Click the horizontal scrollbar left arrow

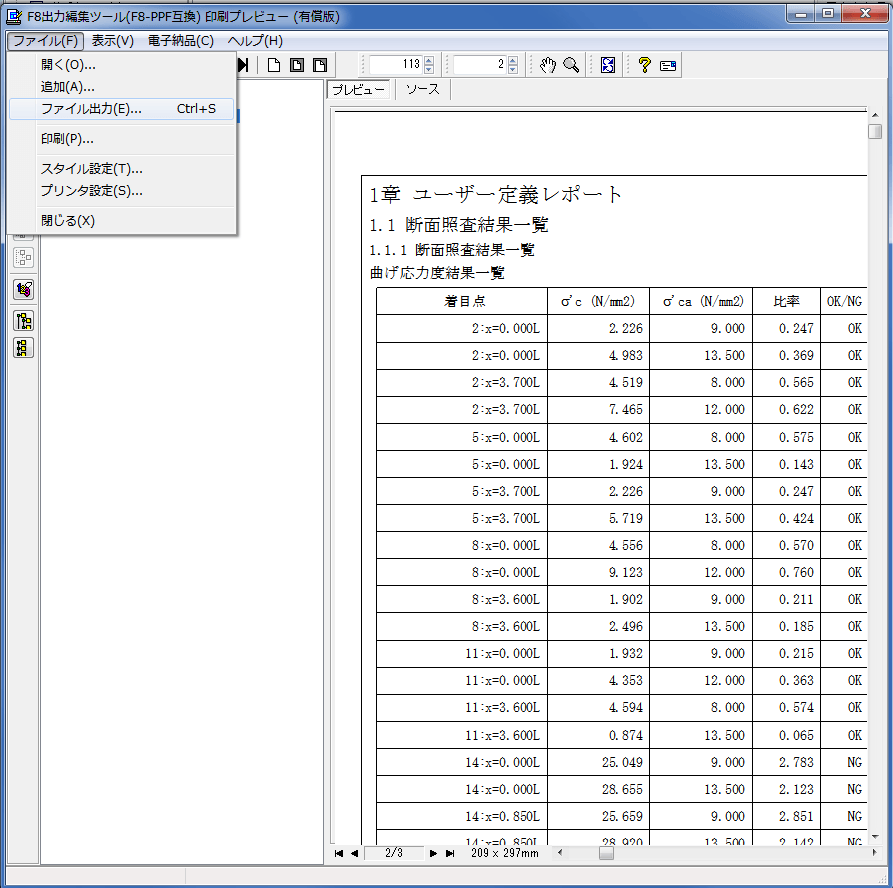[x=560, y=853]
